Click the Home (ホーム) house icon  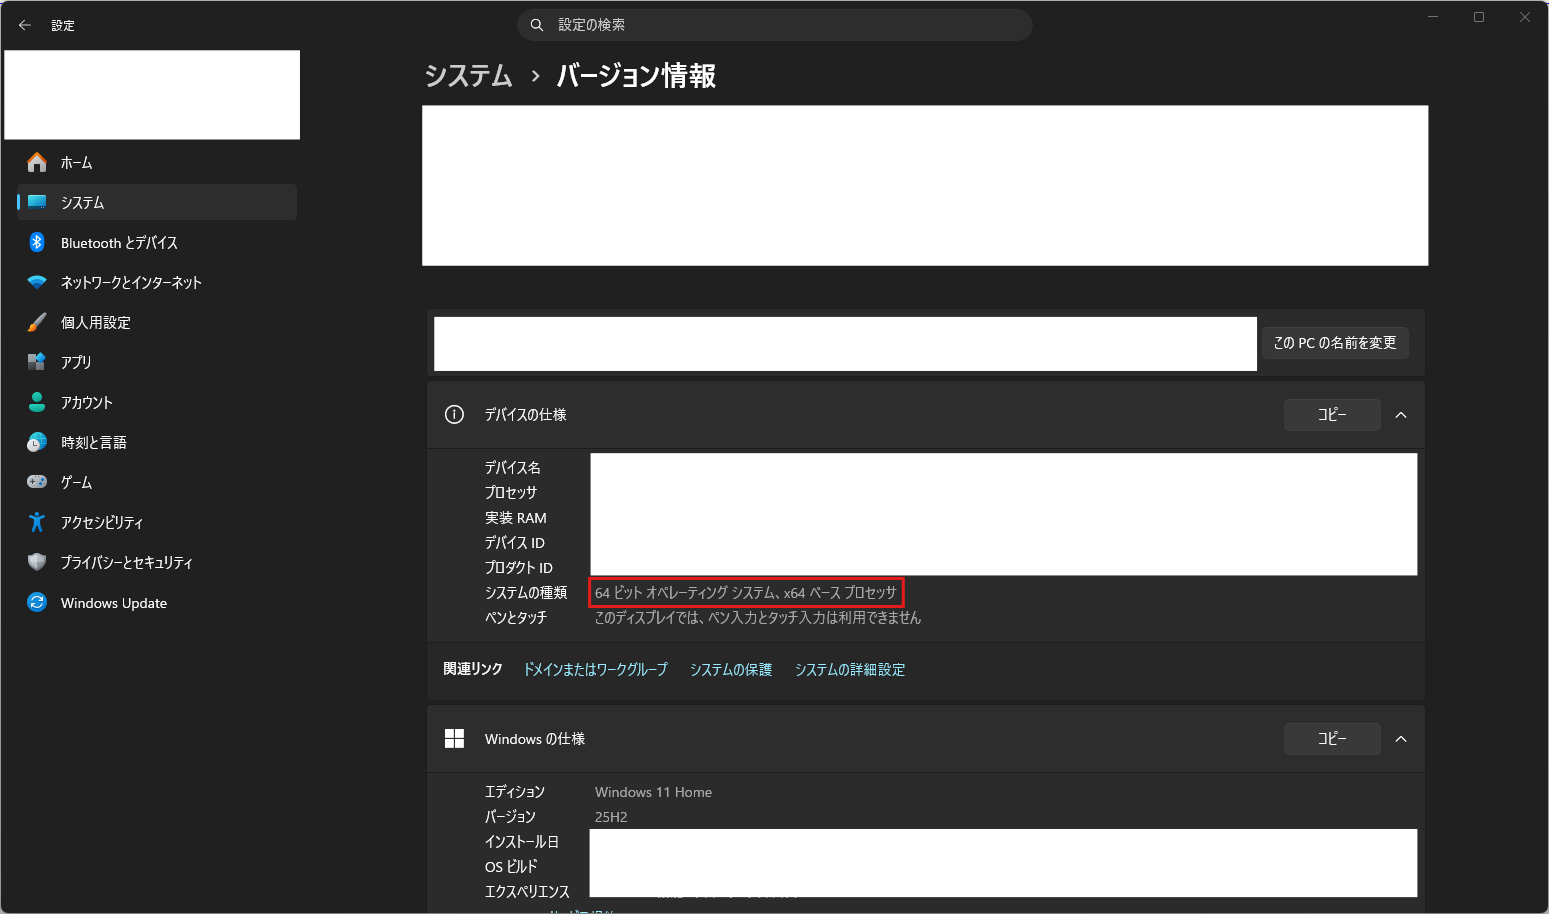(37, 162)
